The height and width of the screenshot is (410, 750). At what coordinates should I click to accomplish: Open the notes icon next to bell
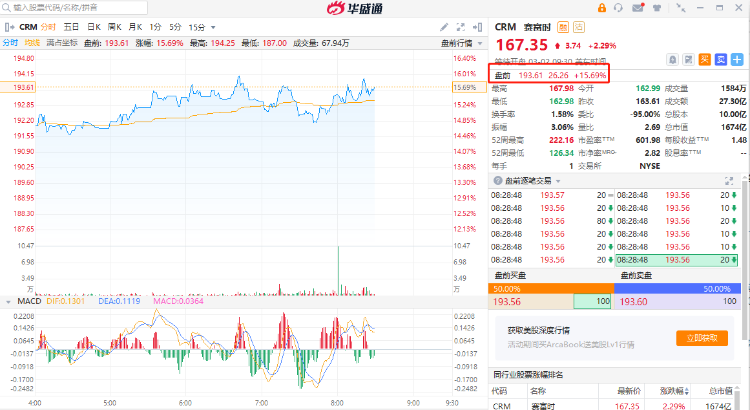point(688,59)
